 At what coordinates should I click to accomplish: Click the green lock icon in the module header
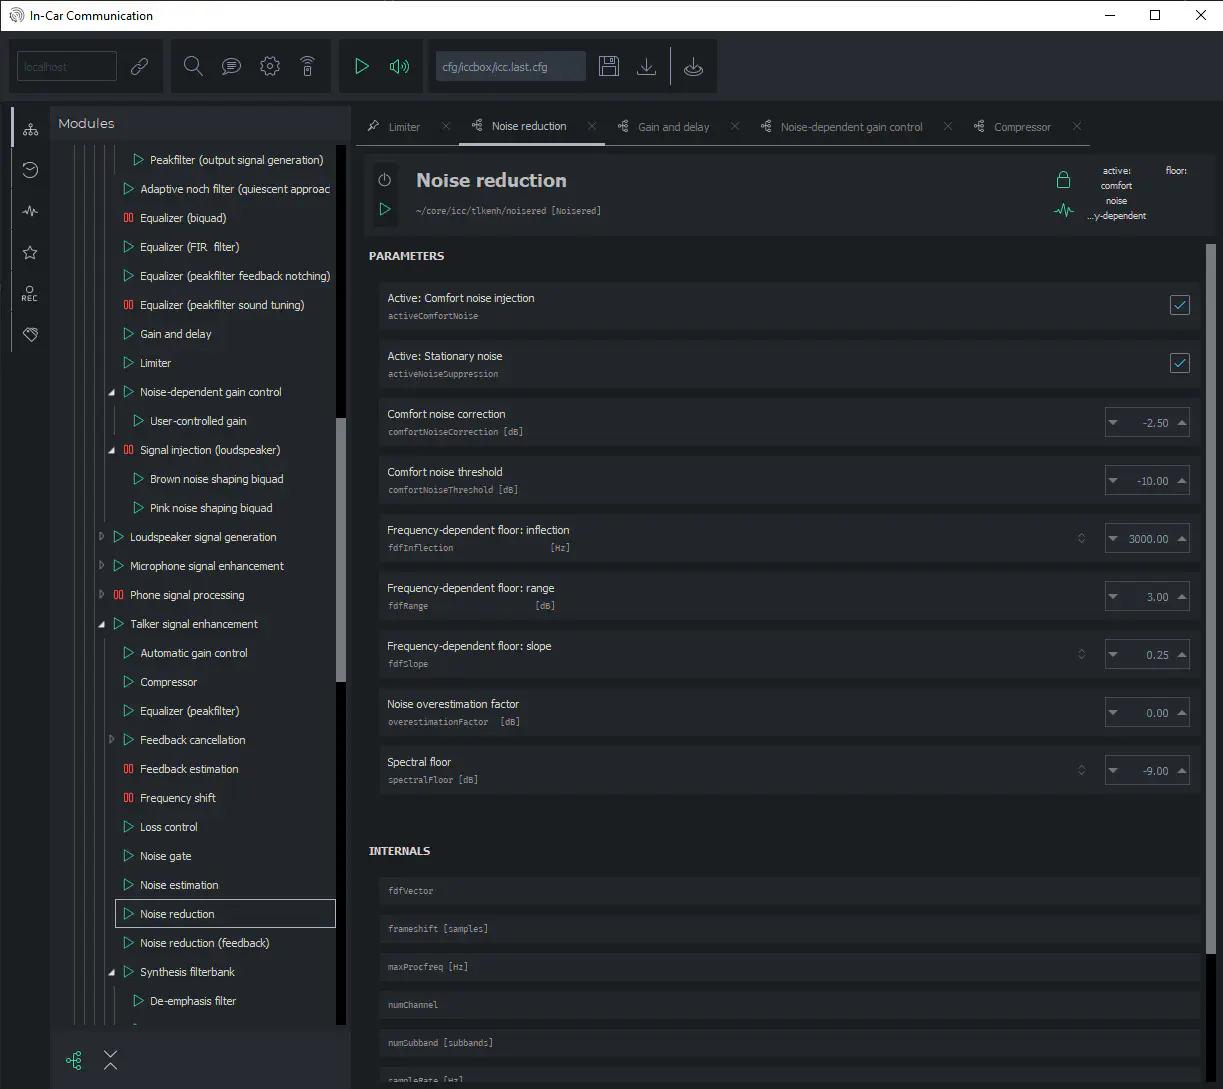click(1063, 180)
